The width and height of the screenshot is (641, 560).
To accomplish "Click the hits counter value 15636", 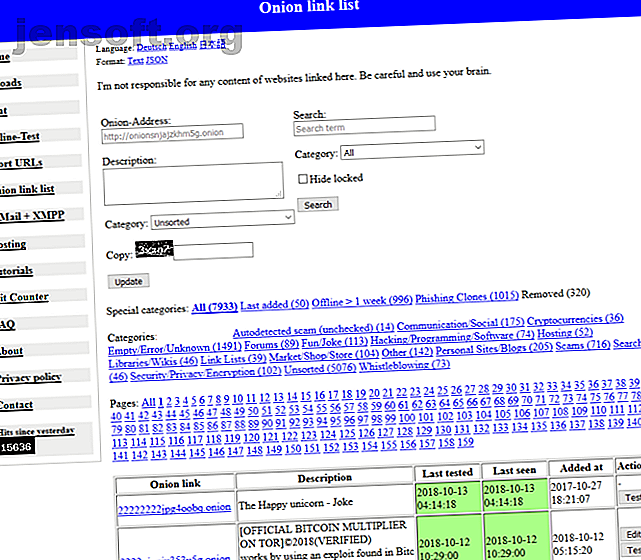I will tap(16, 447).
